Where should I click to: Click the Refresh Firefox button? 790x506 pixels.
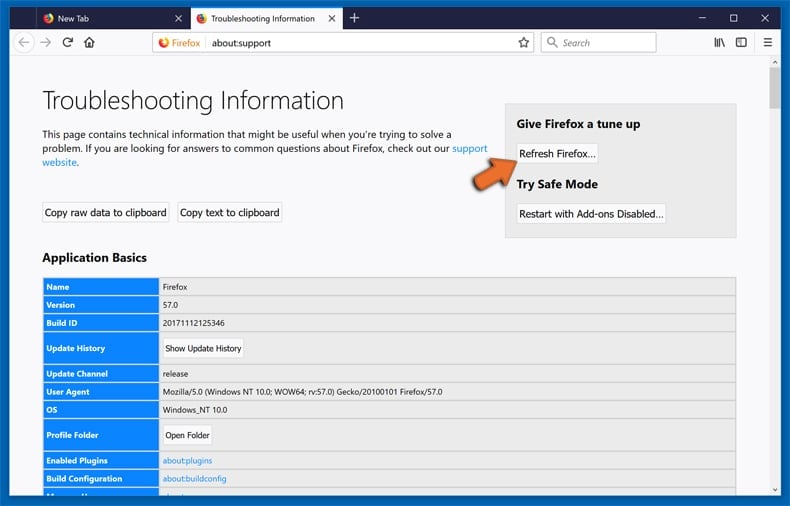click(557, 154)
